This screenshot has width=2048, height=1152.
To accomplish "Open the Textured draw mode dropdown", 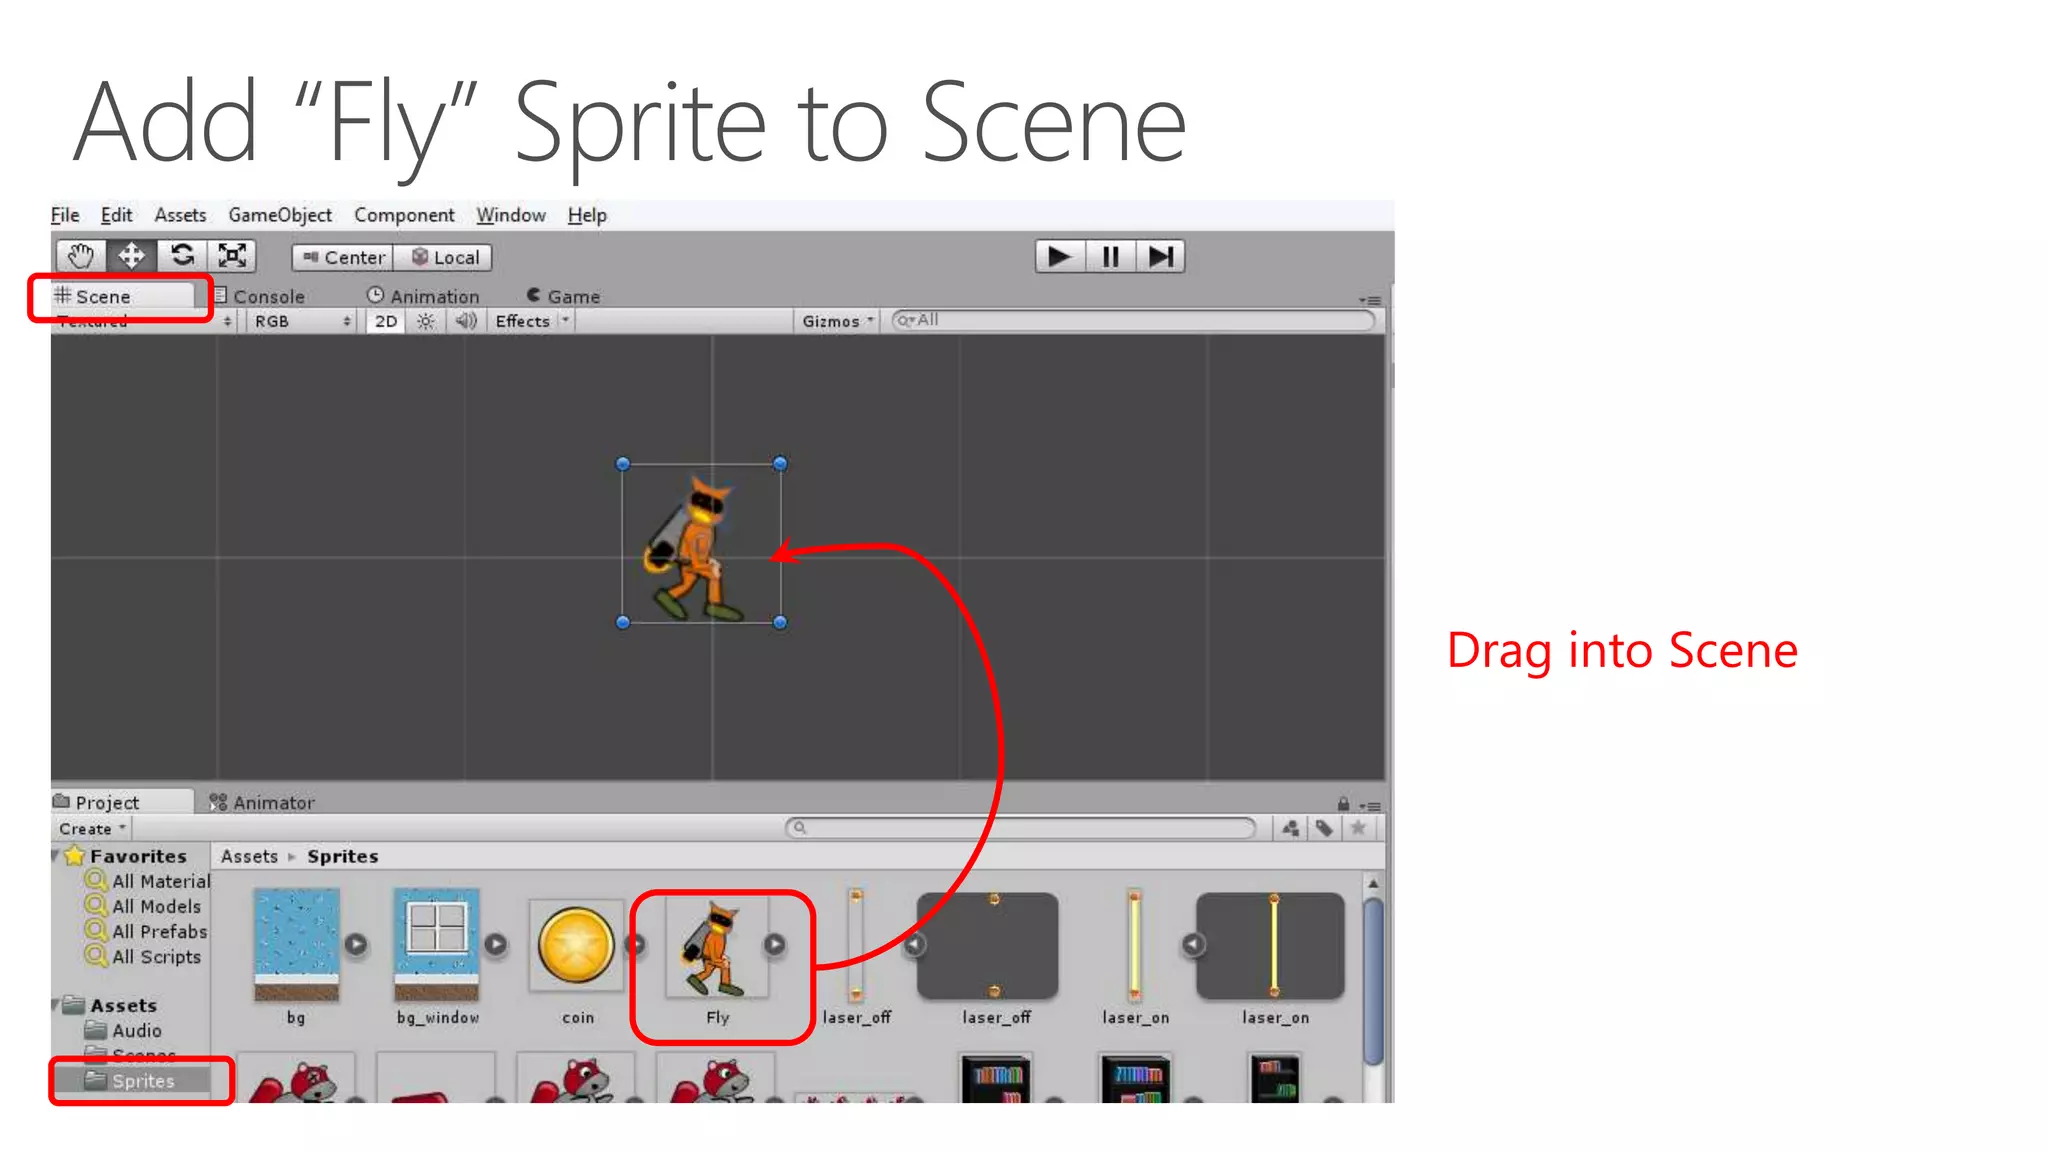I will click(x=143, y=321).
